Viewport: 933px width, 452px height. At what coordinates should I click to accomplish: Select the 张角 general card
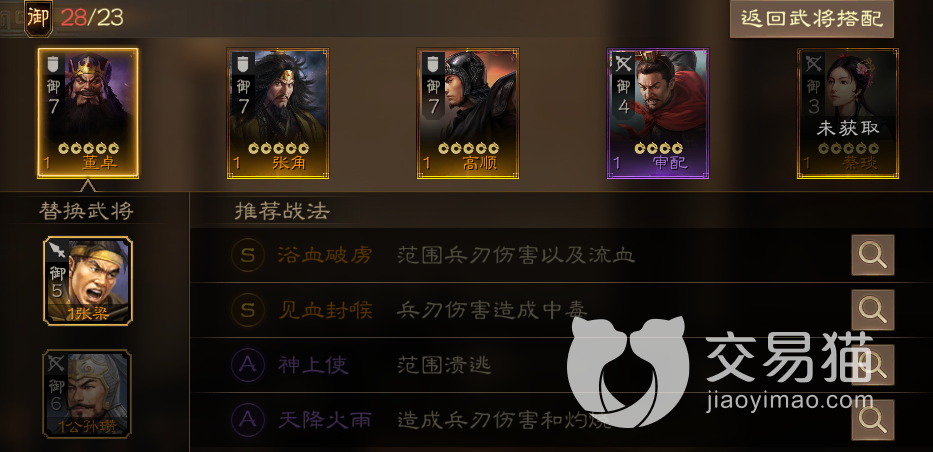pos(278,113)
